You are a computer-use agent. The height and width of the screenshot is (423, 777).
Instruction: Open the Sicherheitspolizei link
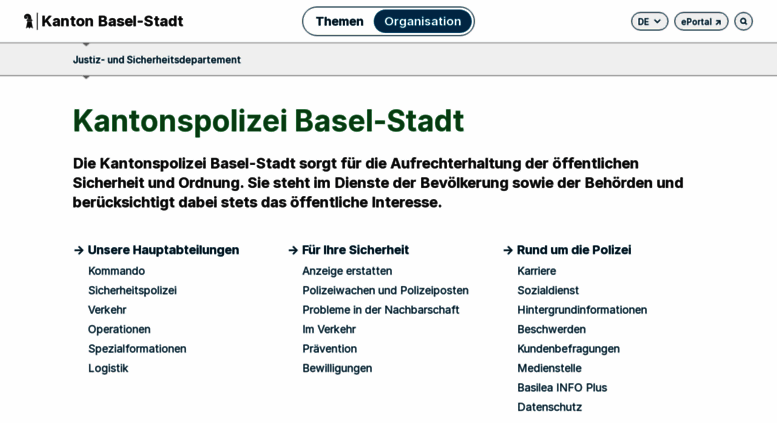(x=132, y=290)
